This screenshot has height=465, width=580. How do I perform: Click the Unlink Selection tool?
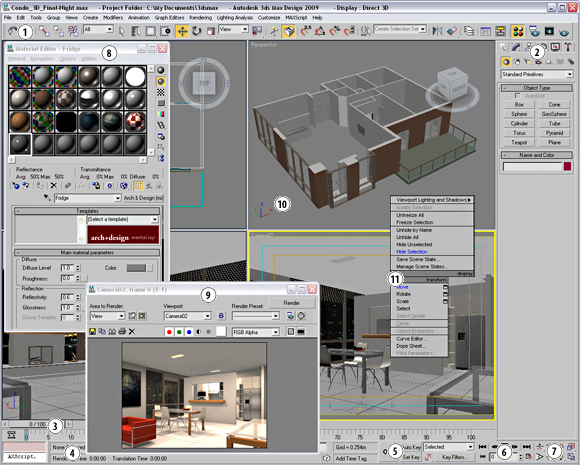[58, 31]
